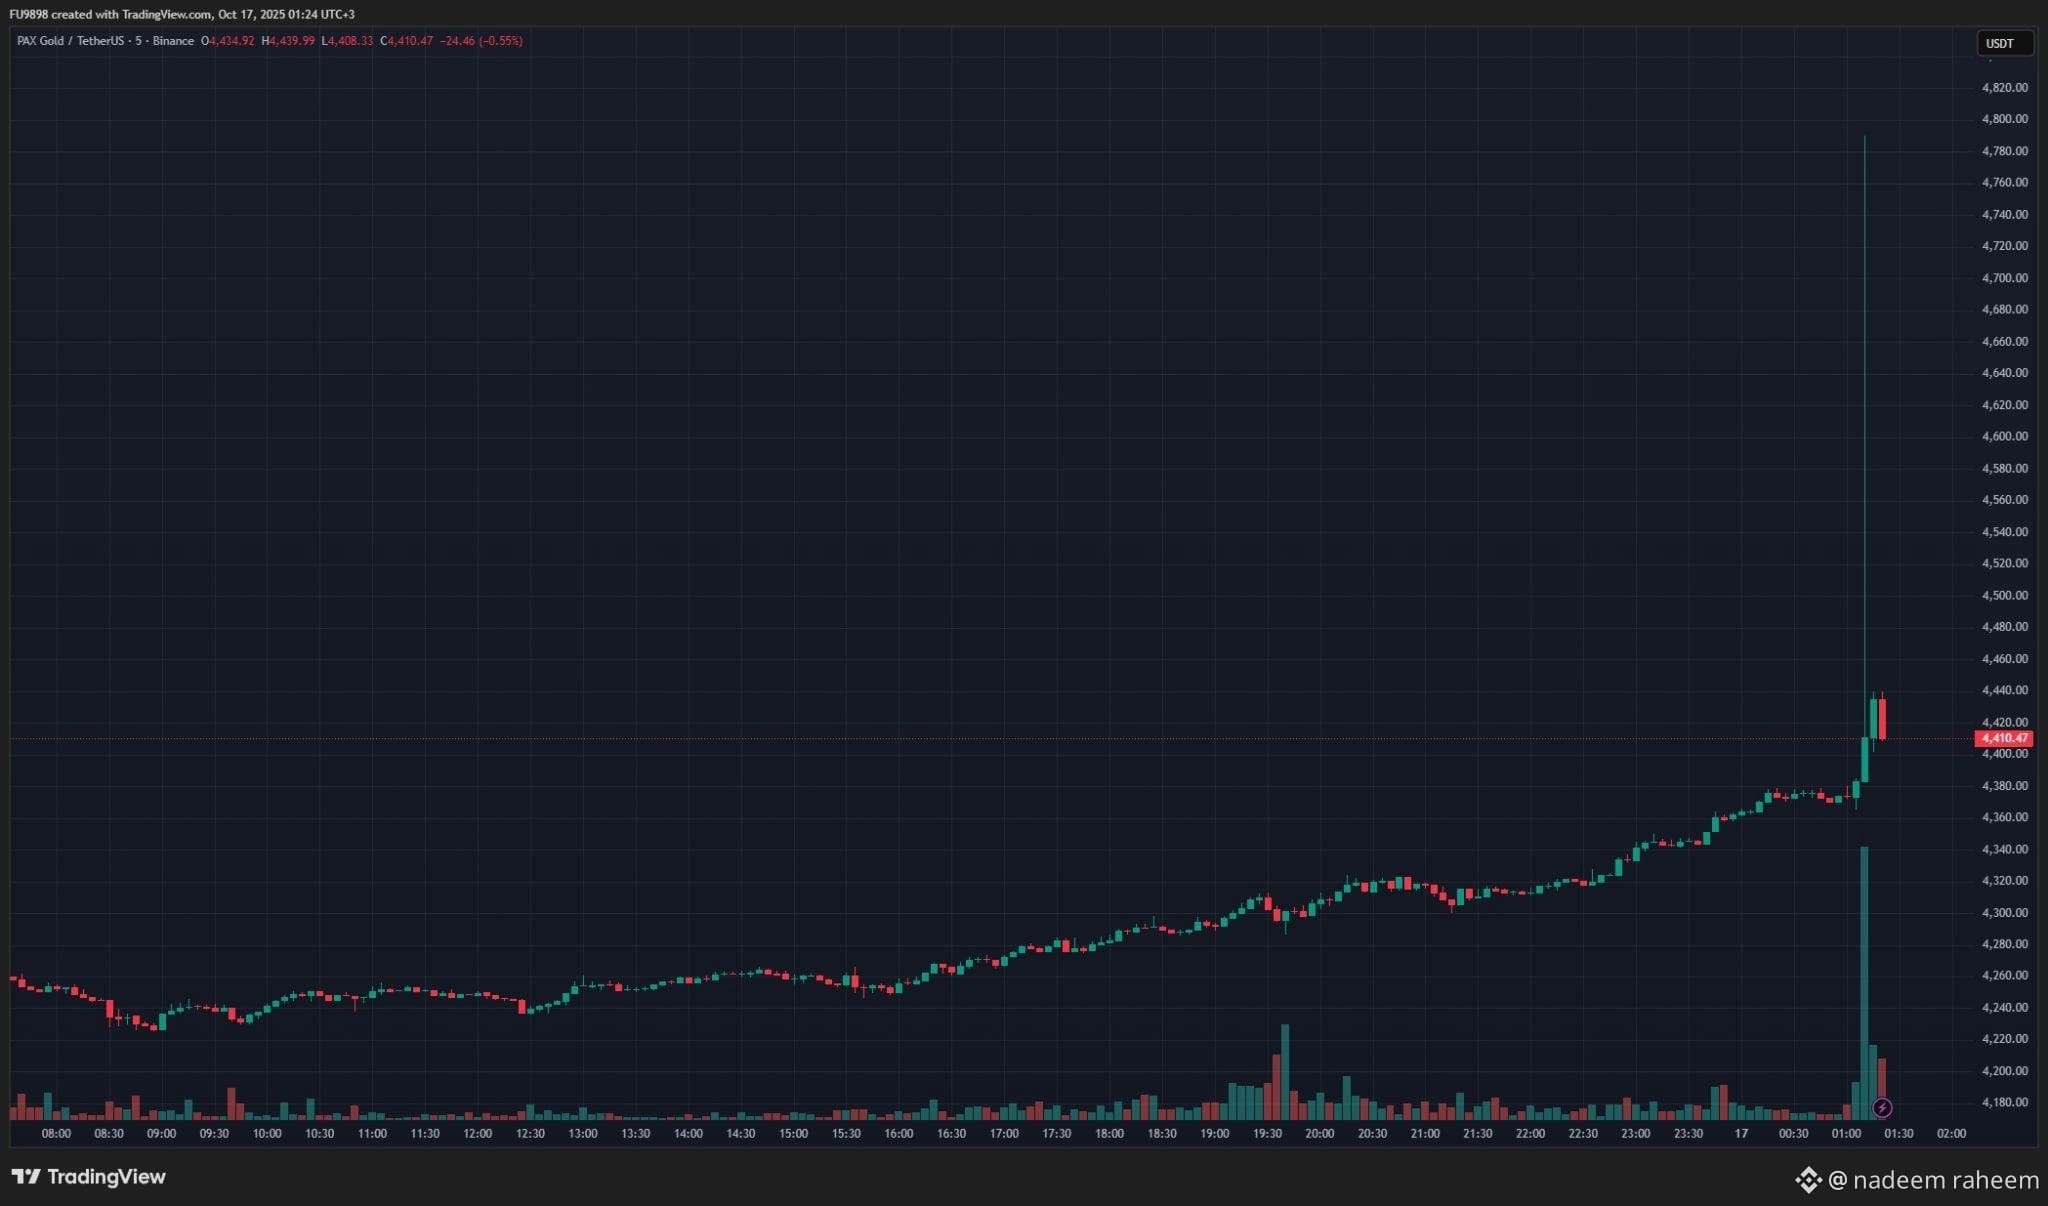Image resolution: width=2048 pixels, height=1206 pixels.
Task: Click the TradingView.com header text
Action: click(x=167, y=14)
